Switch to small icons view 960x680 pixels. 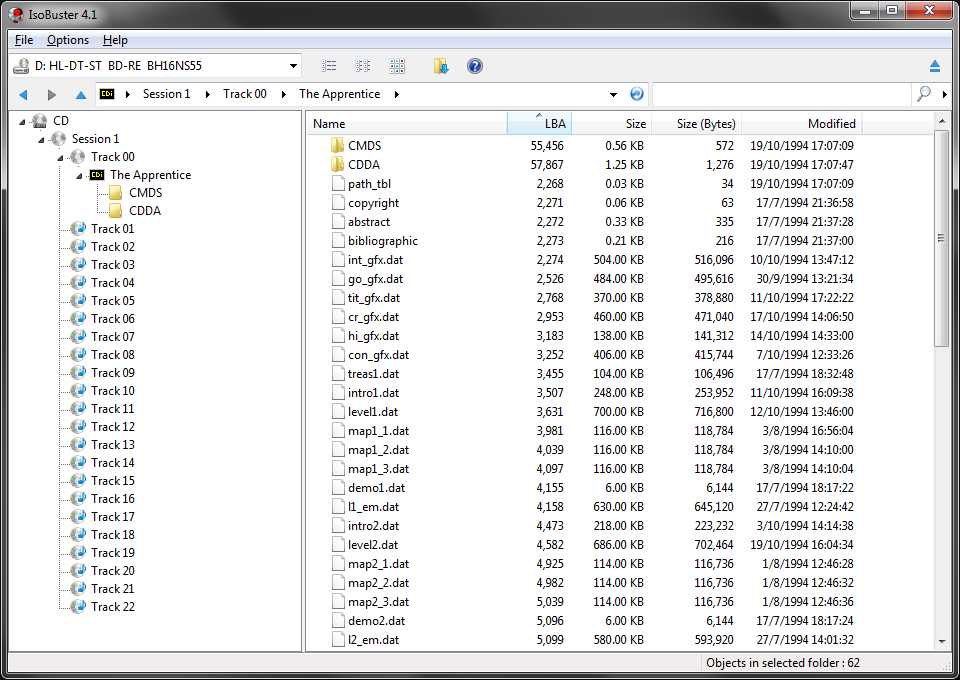pos(362,65)
